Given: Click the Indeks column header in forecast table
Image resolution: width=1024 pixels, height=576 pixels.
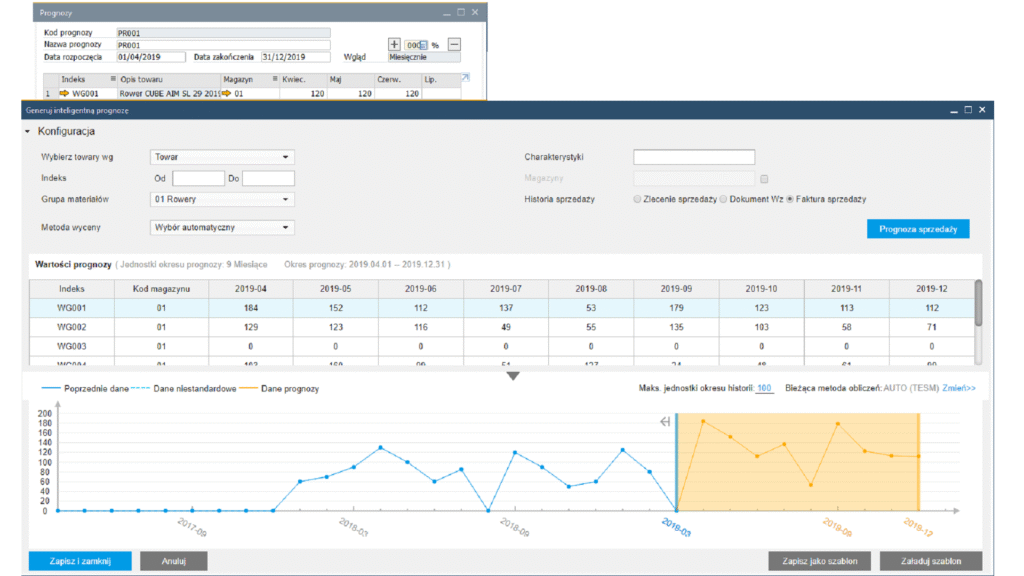Looking at the screenshot, I should 72,289.
